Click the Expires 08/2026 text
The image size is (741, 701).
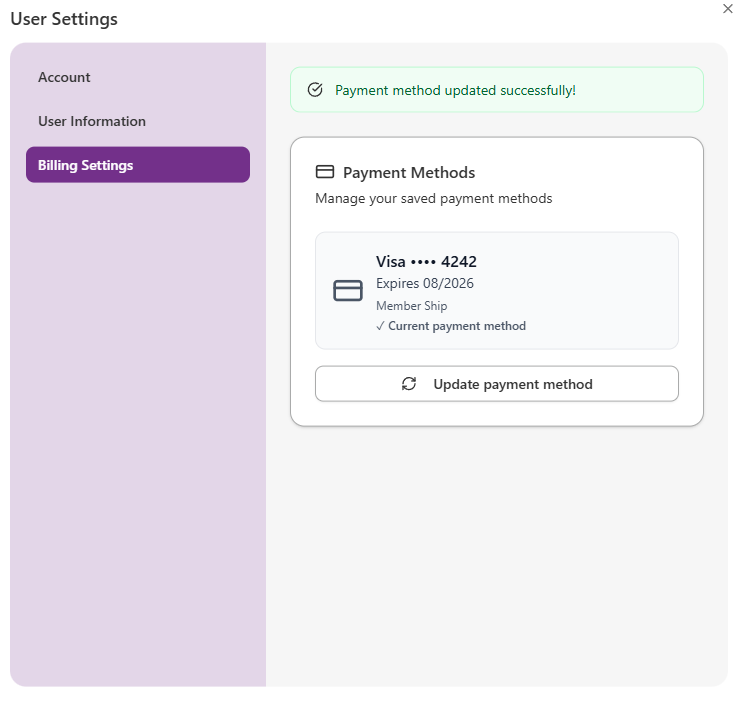[424, 283]
